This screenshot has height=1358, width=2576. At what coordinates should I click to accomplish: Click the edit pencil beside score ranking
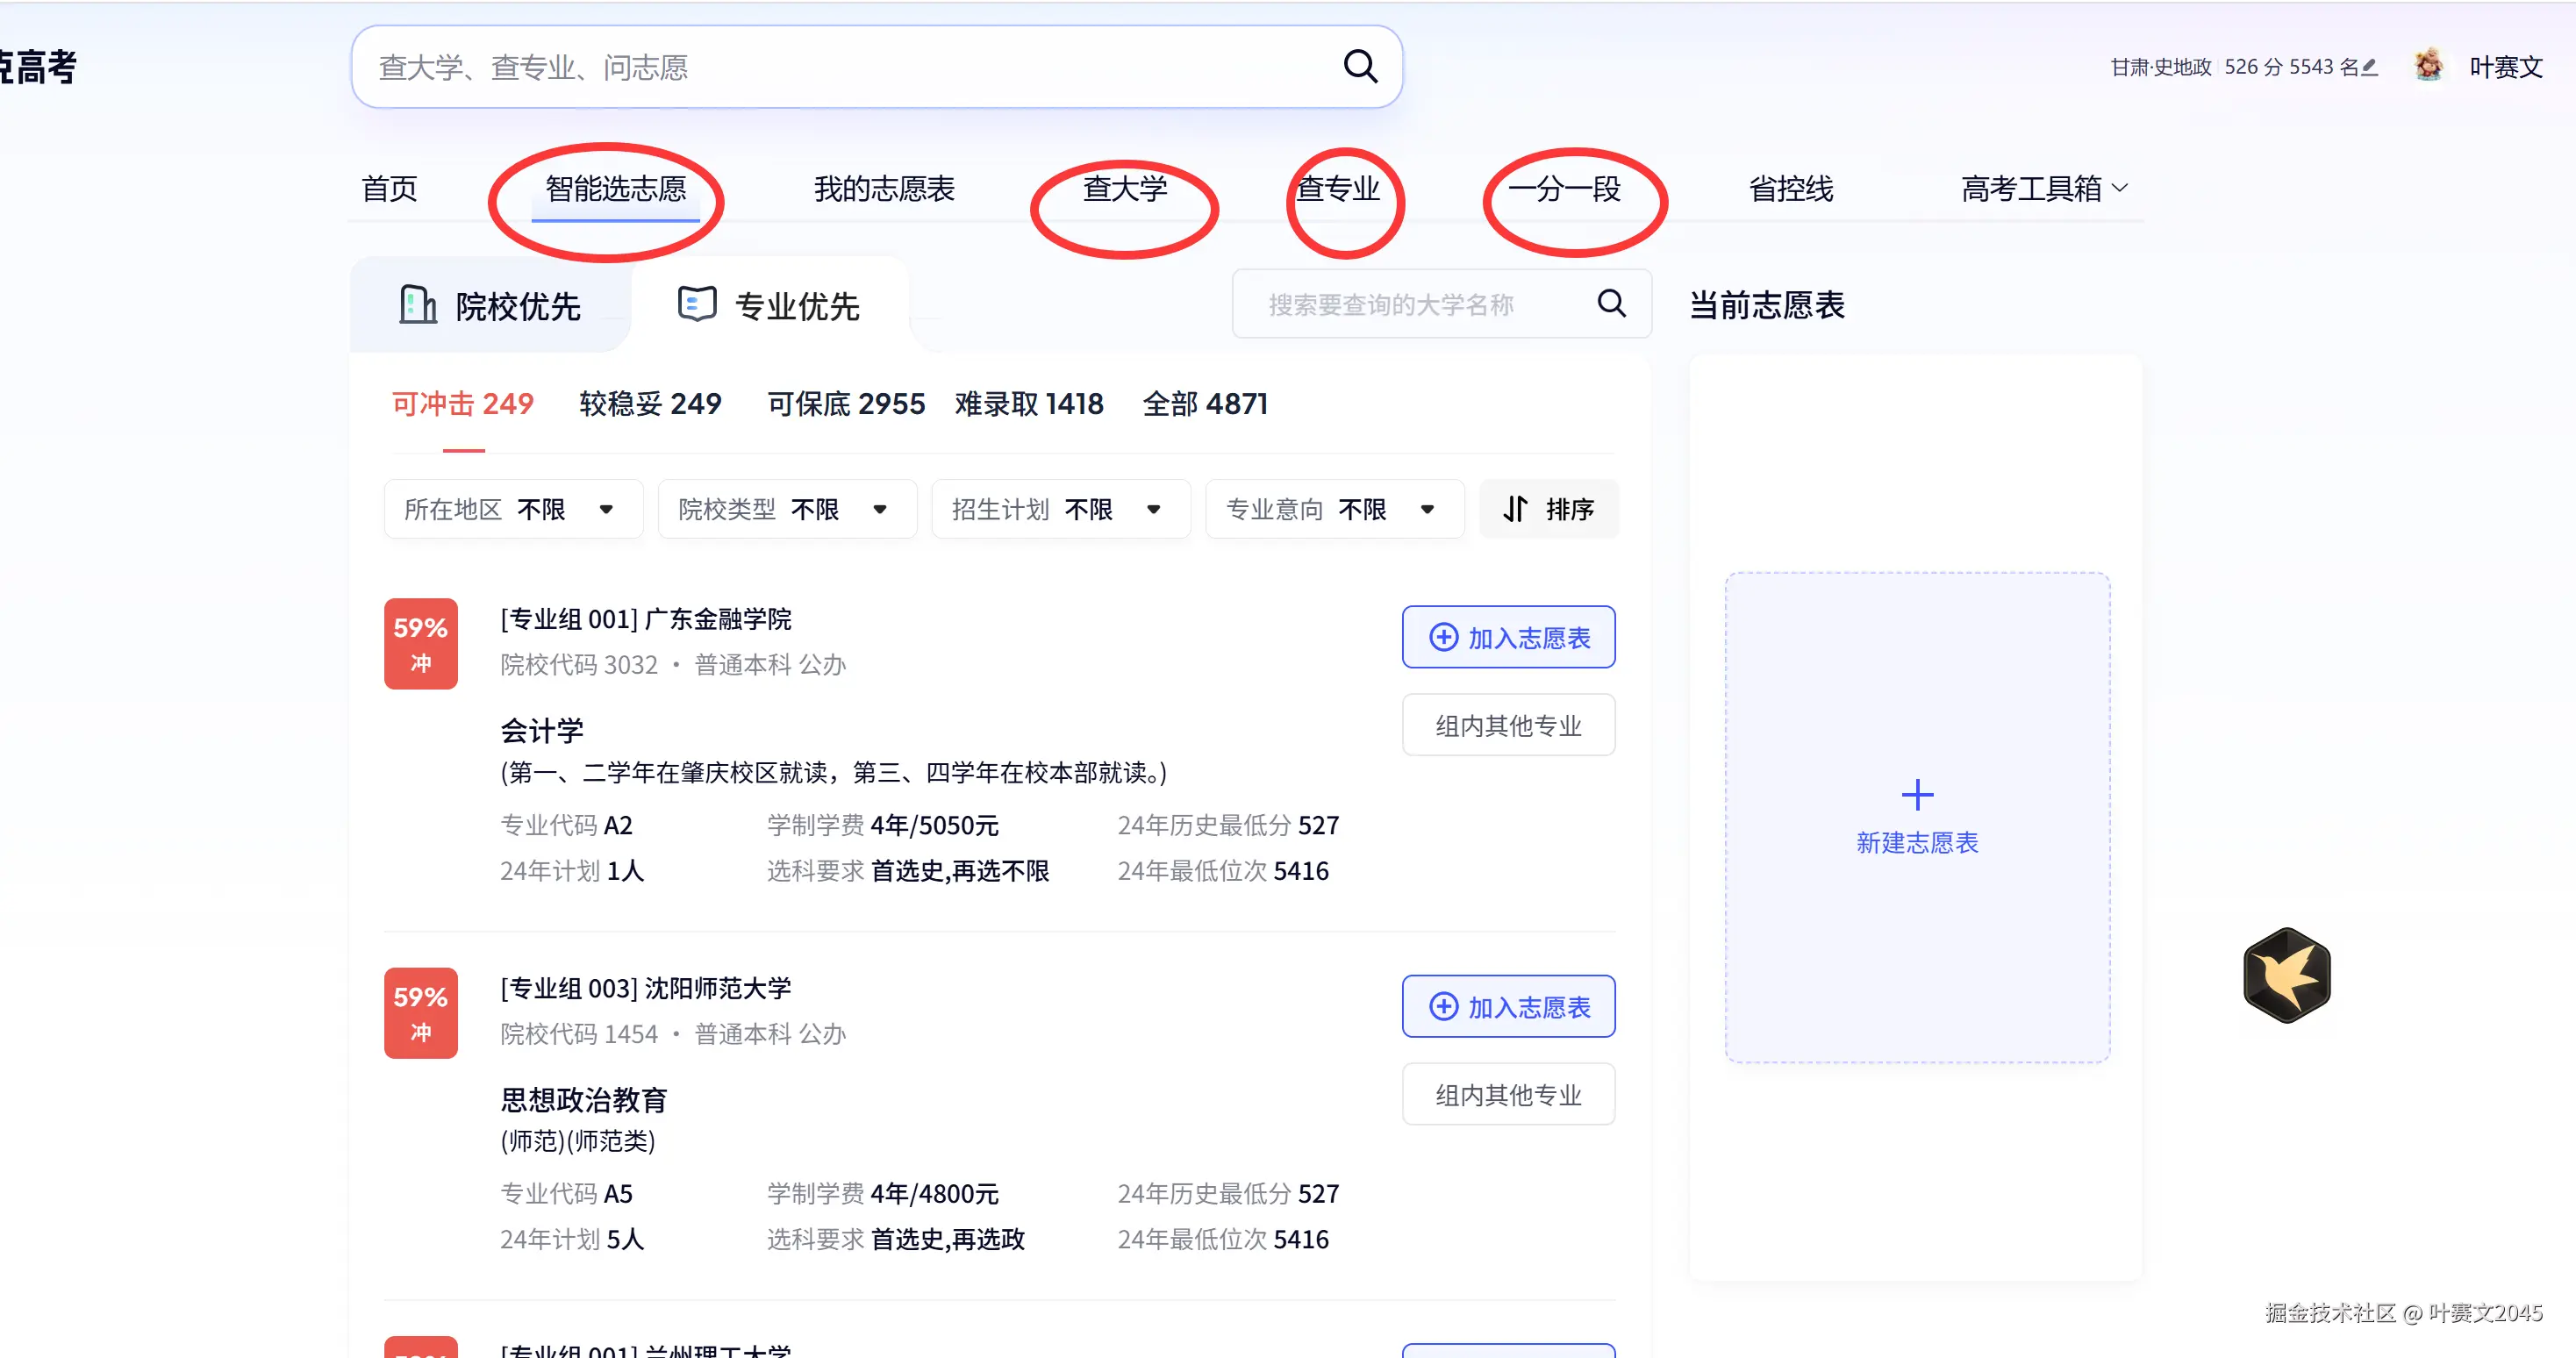2368,67
